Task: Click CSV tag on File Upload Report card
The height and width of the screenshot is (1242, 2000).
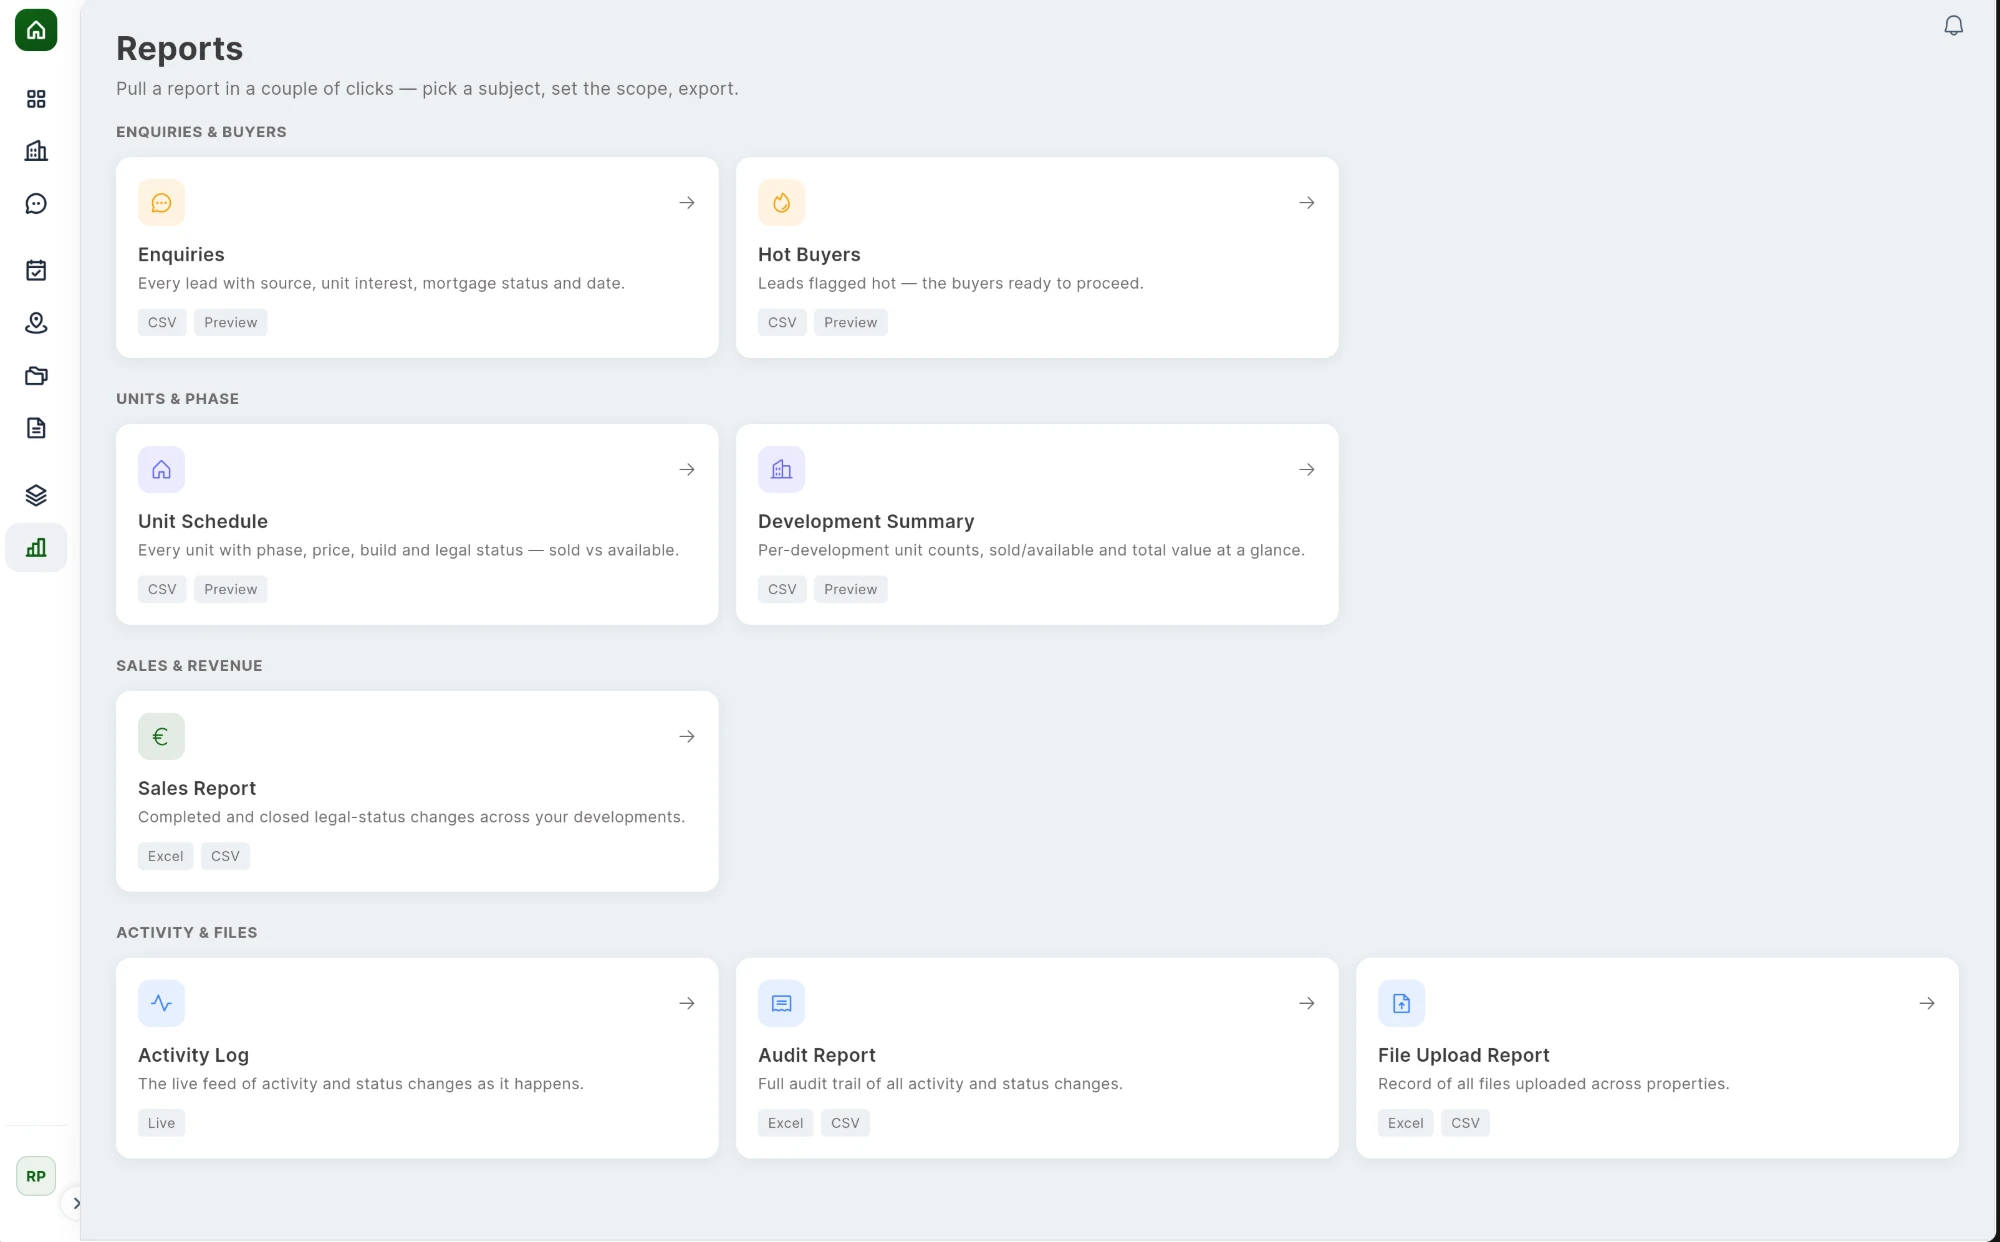Action: pos(1465,1123)
